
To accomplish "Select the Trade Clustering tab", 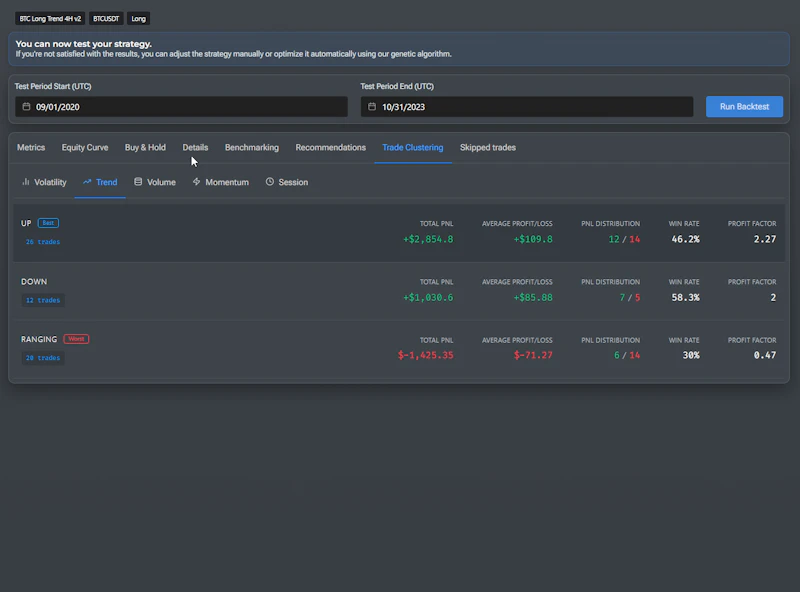I will click(413, 147).
